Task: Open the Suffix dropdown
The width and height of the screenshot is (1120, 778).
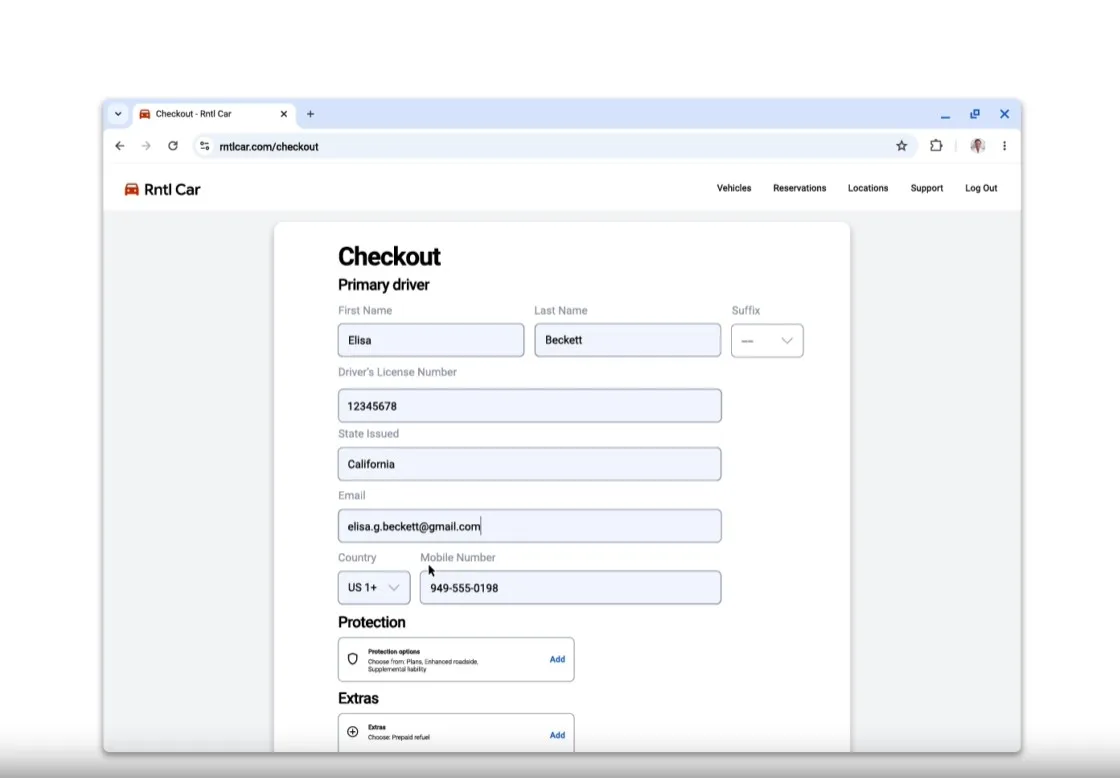Action: [x=767, y=341]
